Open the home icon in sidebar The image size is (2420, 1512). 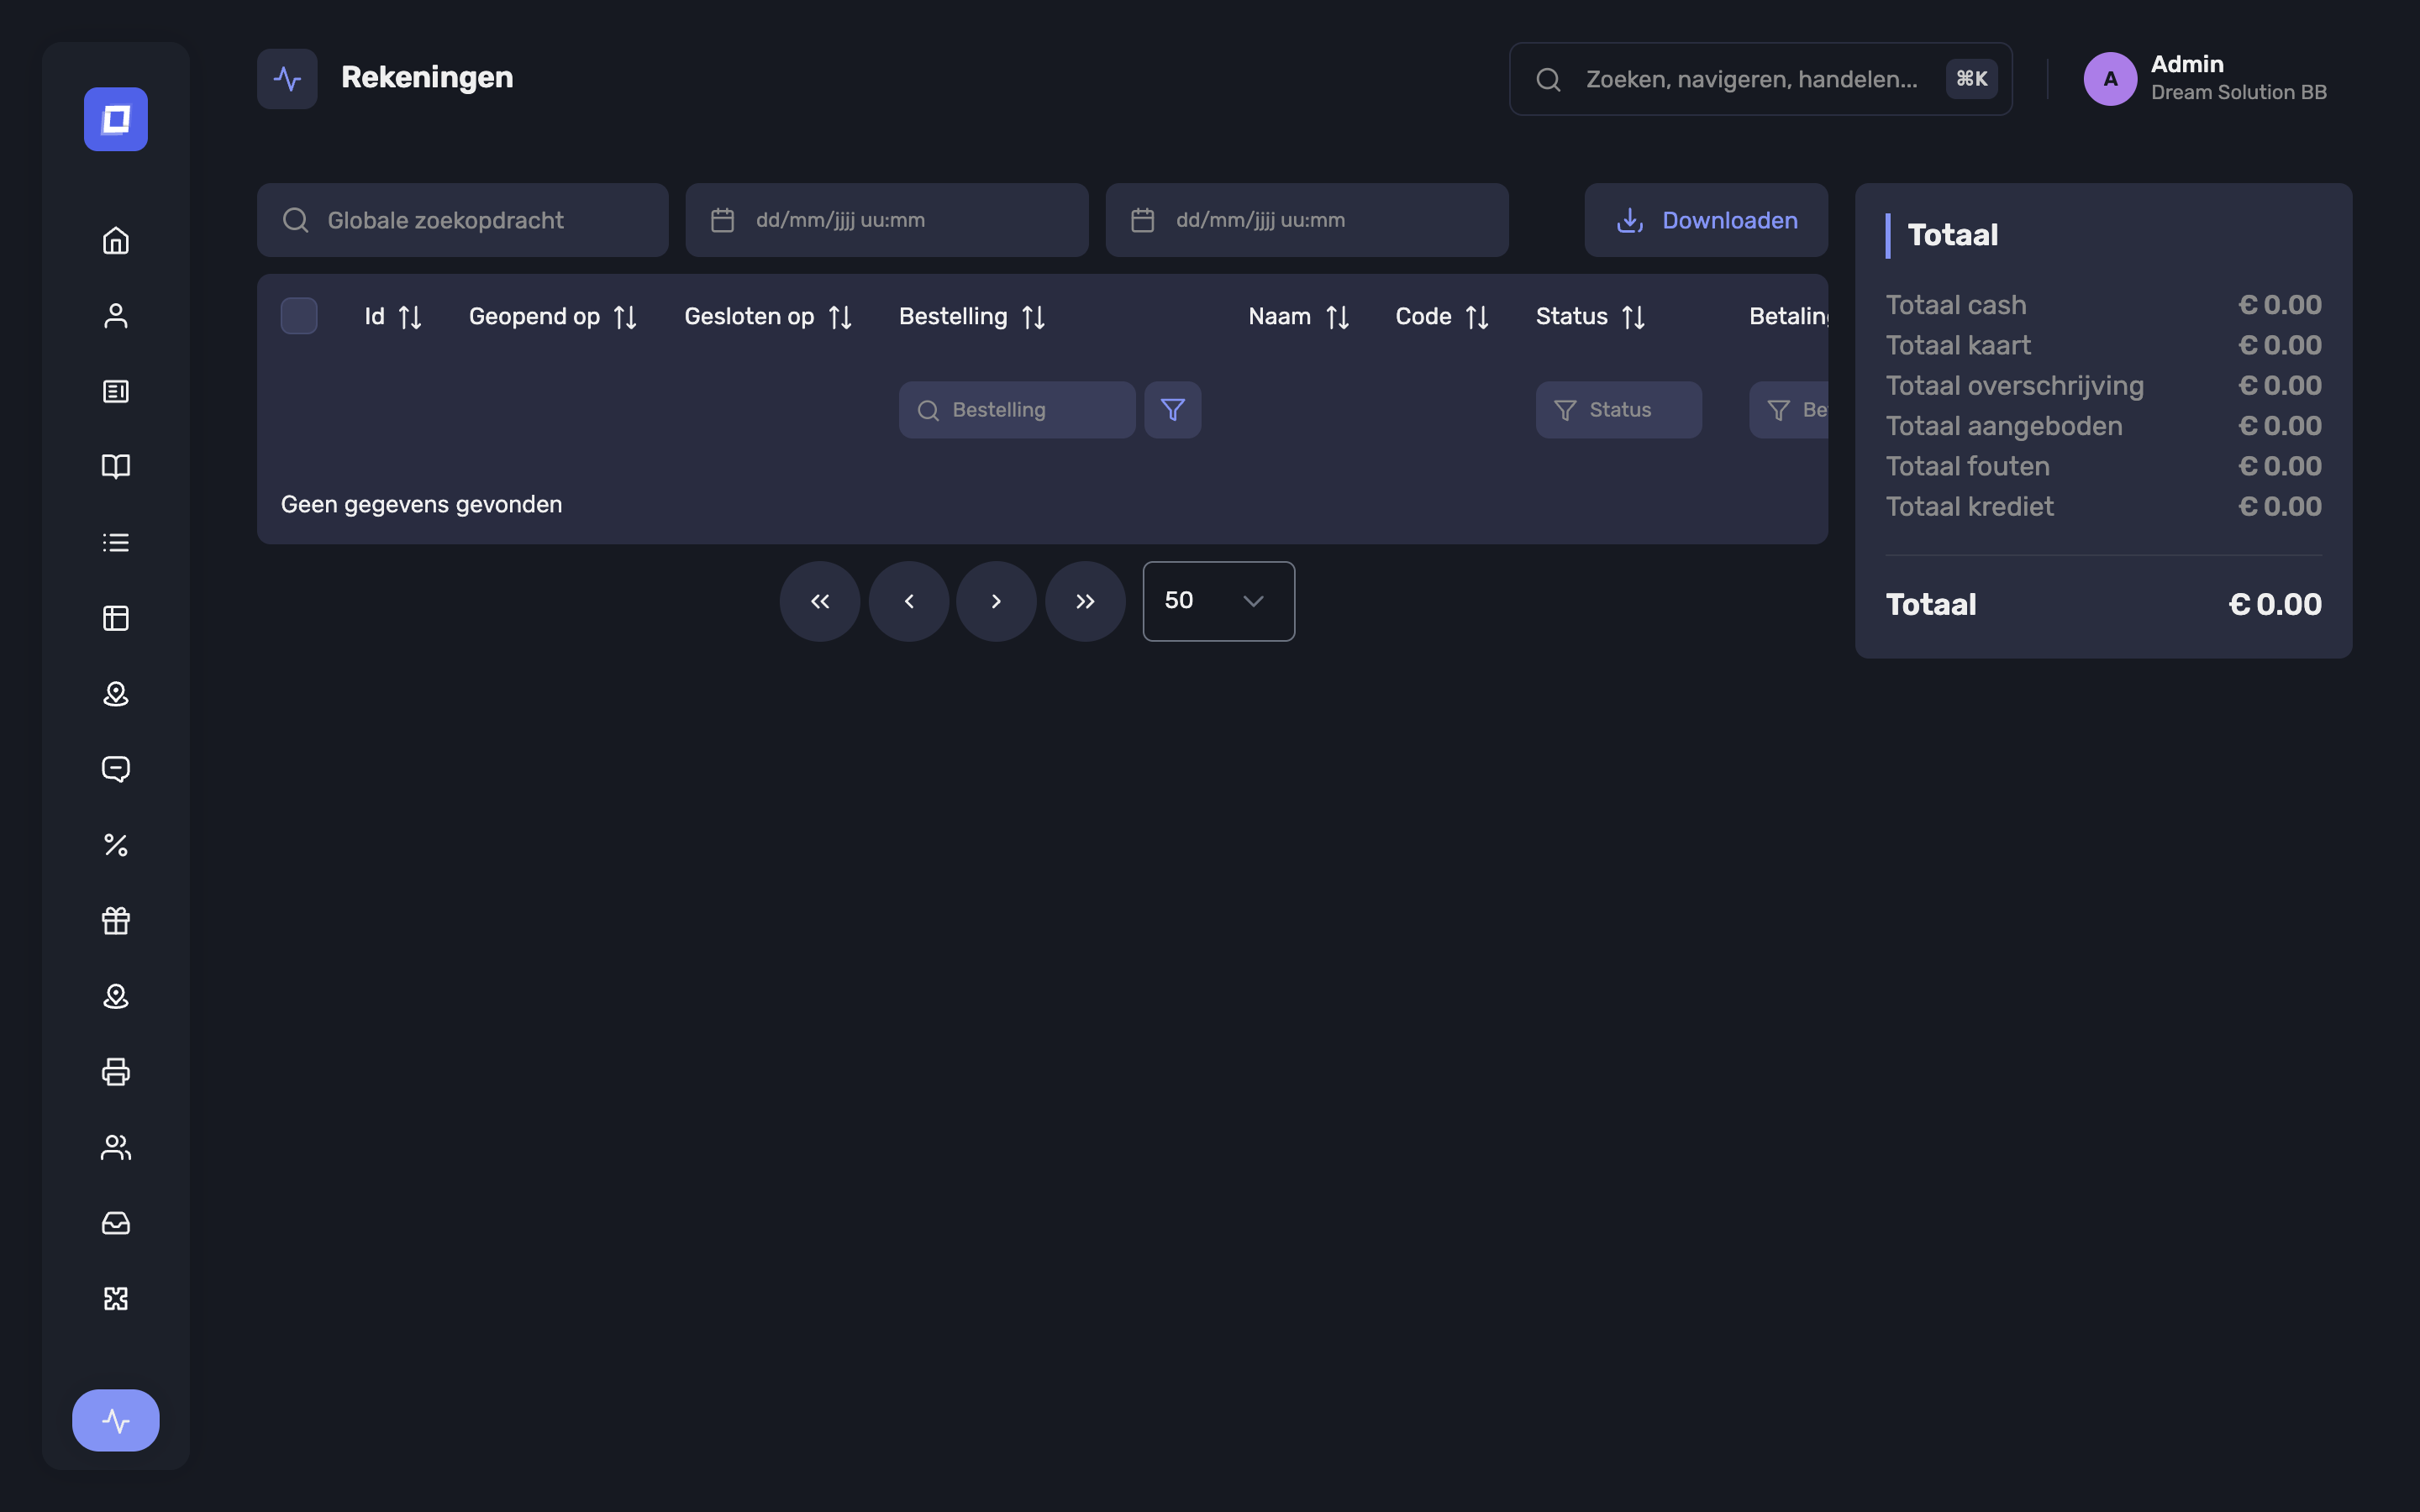point(116,240)
